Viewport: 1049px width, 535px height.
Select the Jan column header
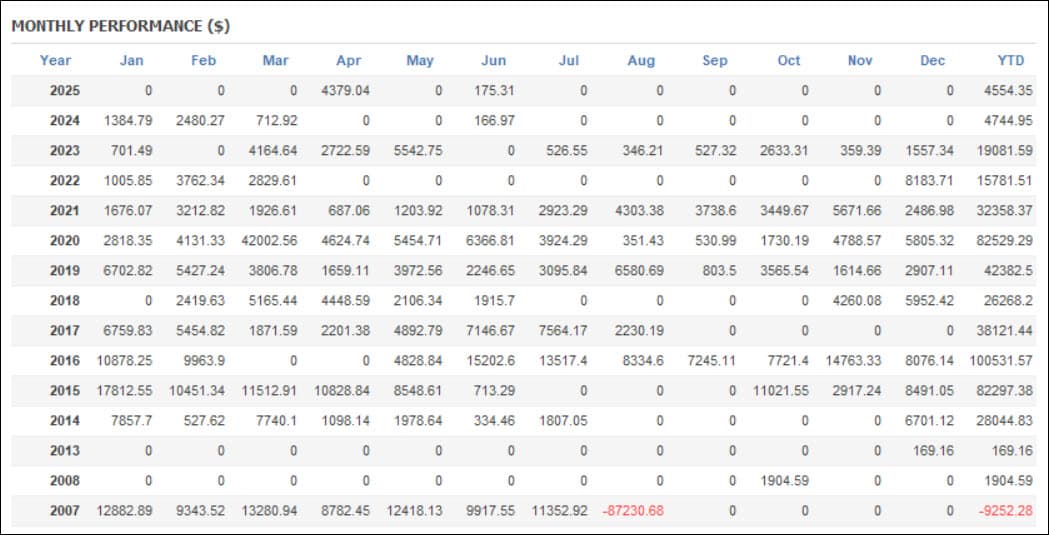click(132, 61)
